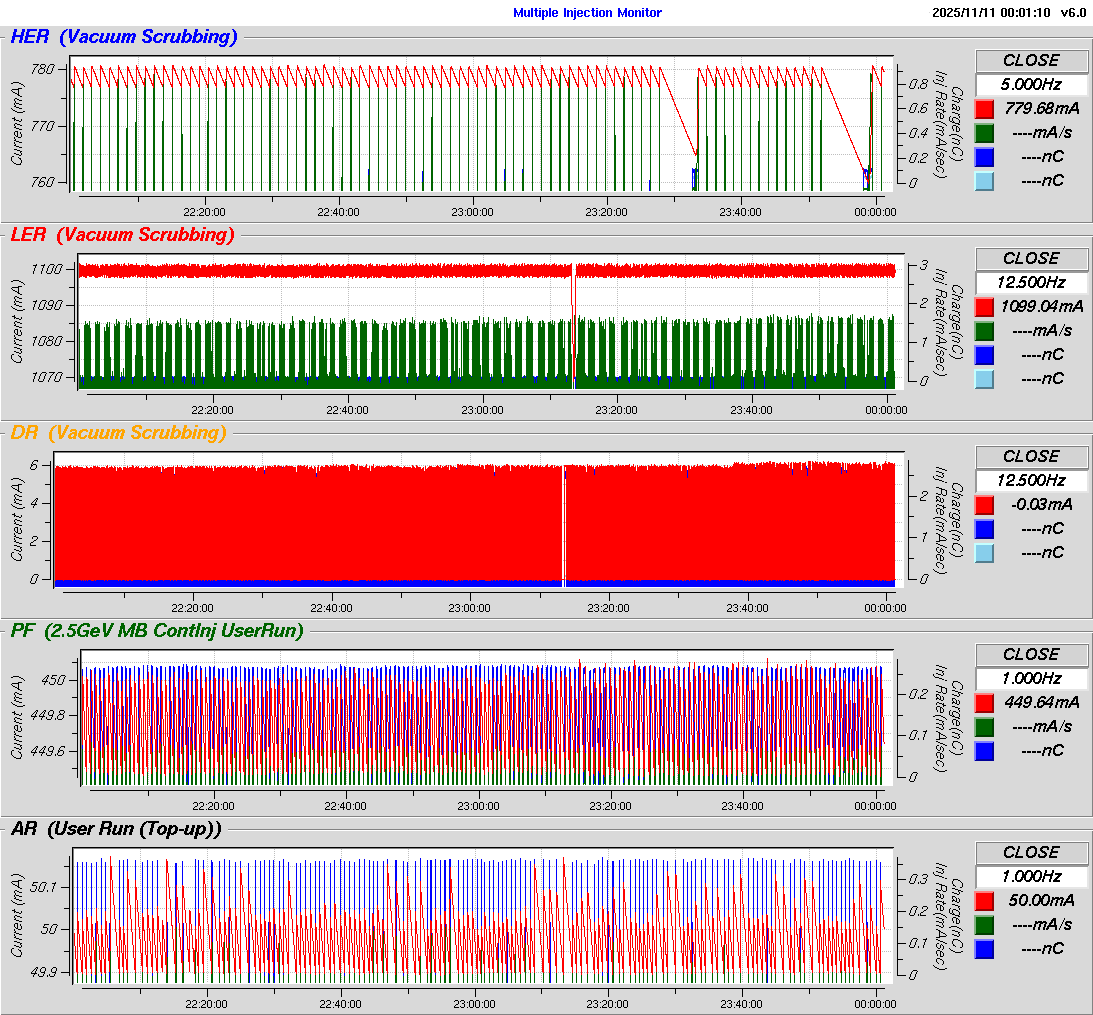Click the DR (Vacuum Scrubbing) panel title
Viewport: 1093px width, 1015px height.
pos(119,433)
